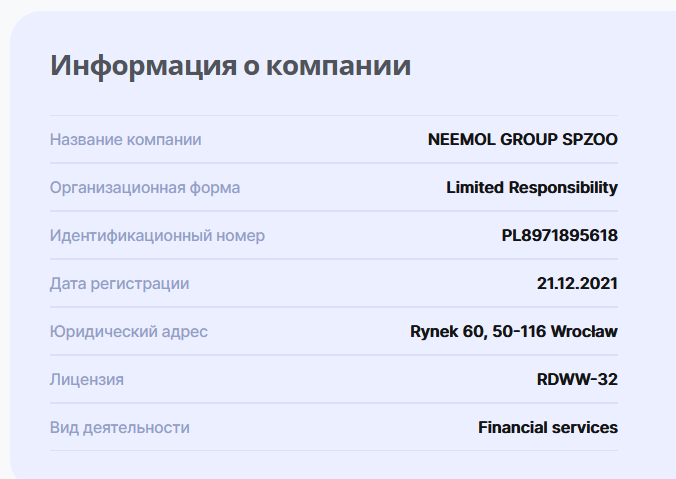Click the "Financial services" value
The height and width of the screenshot is (479, 676).
coord(548,428)
